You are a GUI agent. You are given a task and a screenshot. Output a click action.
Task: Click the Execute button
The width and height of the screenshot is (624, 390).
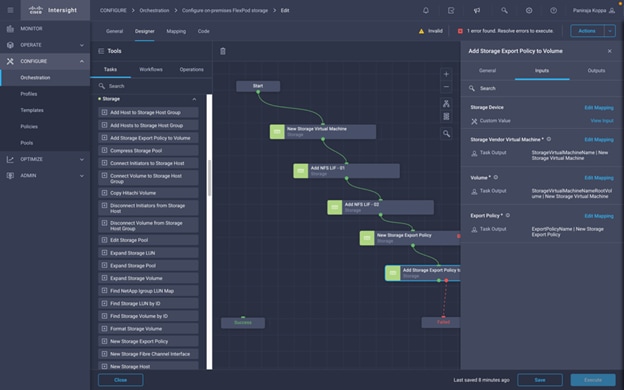[x=593, y=380]
